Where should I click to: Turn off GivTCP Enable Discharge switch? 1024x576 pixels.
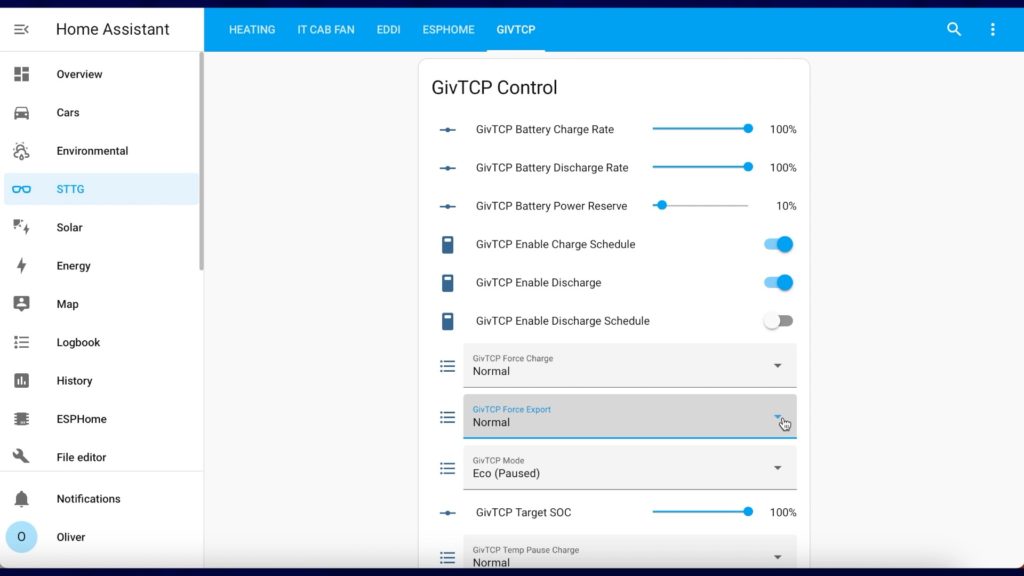point(778,283)
